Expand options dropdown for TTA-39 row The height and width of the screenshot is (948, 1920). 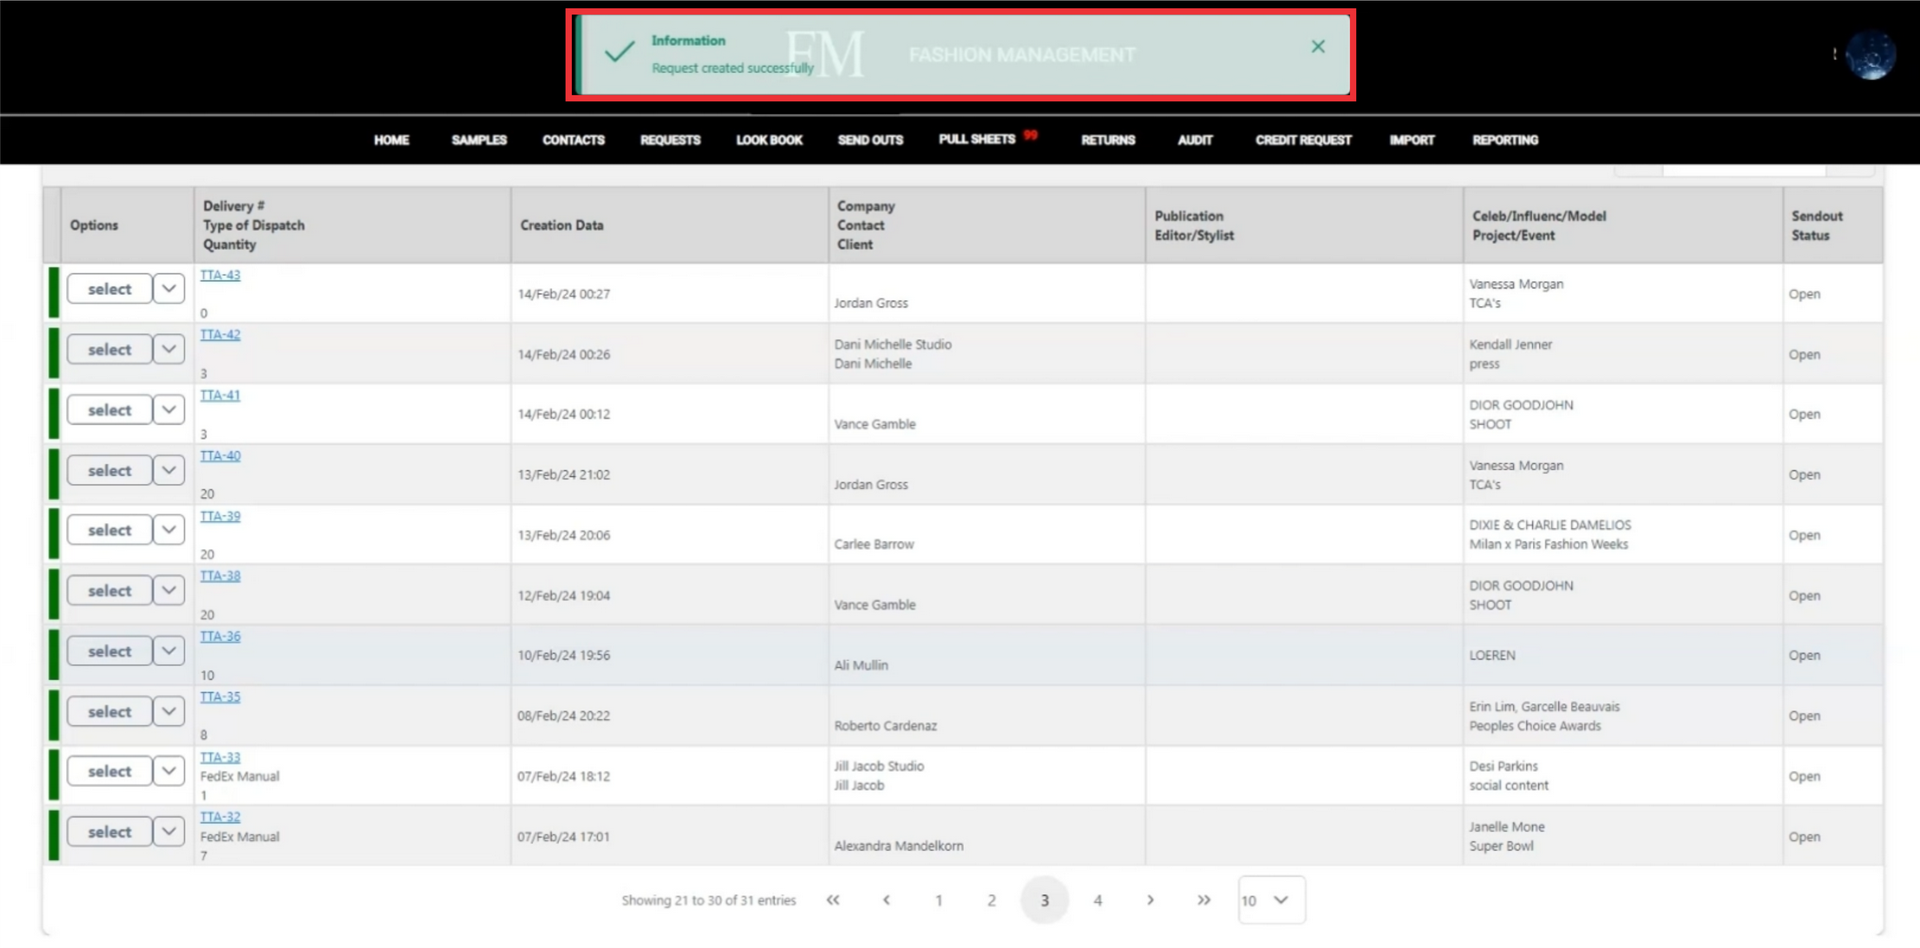click(169, 530)
